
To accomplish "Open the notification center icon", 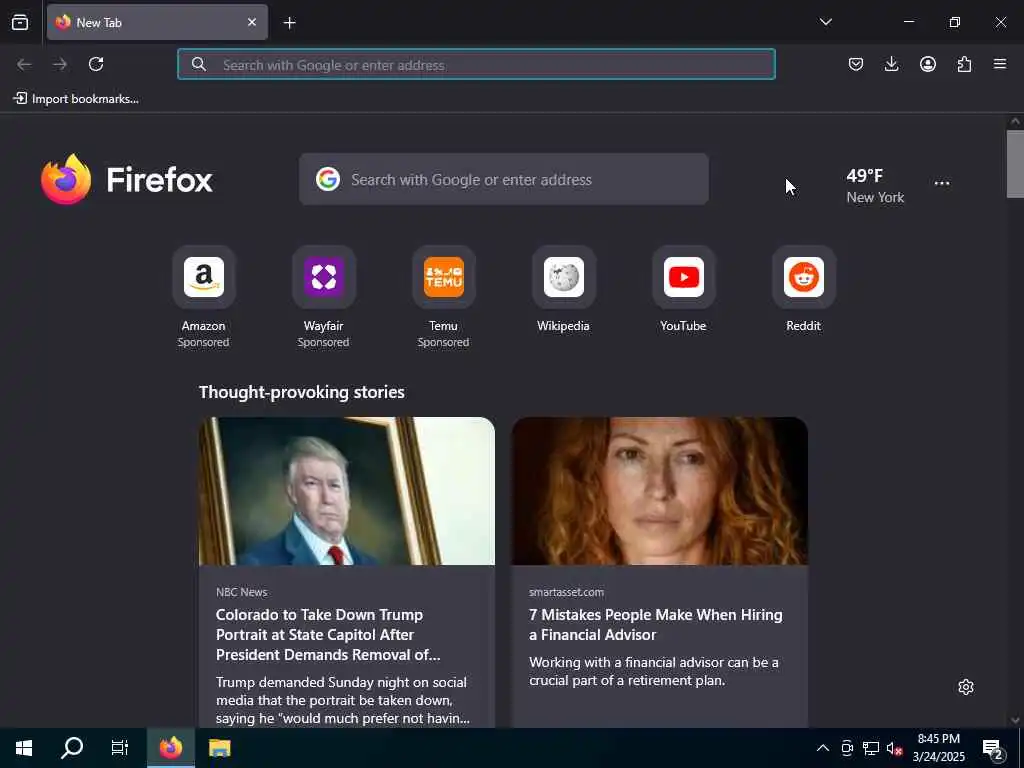I will click(x=993, y=748).
